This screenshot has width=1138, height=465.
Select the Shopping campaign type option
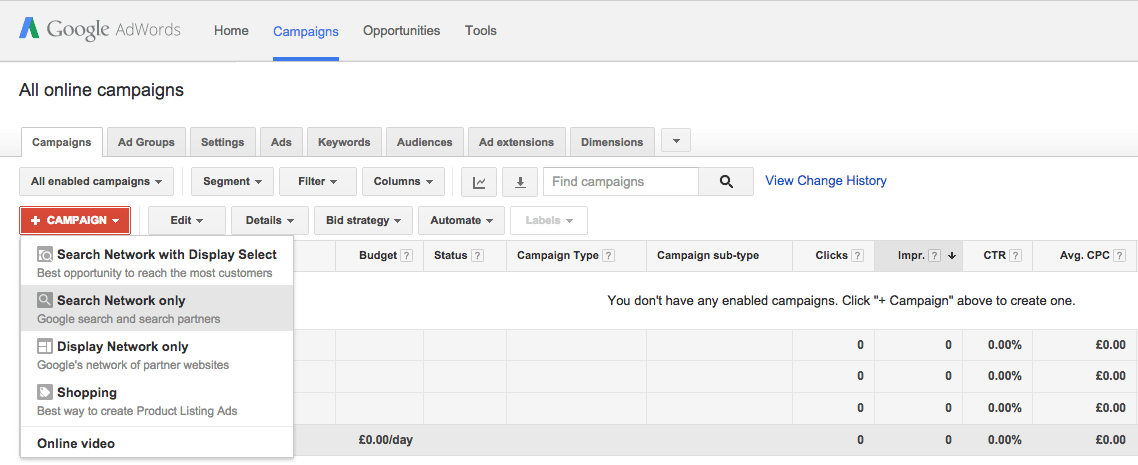click(157, 400)
